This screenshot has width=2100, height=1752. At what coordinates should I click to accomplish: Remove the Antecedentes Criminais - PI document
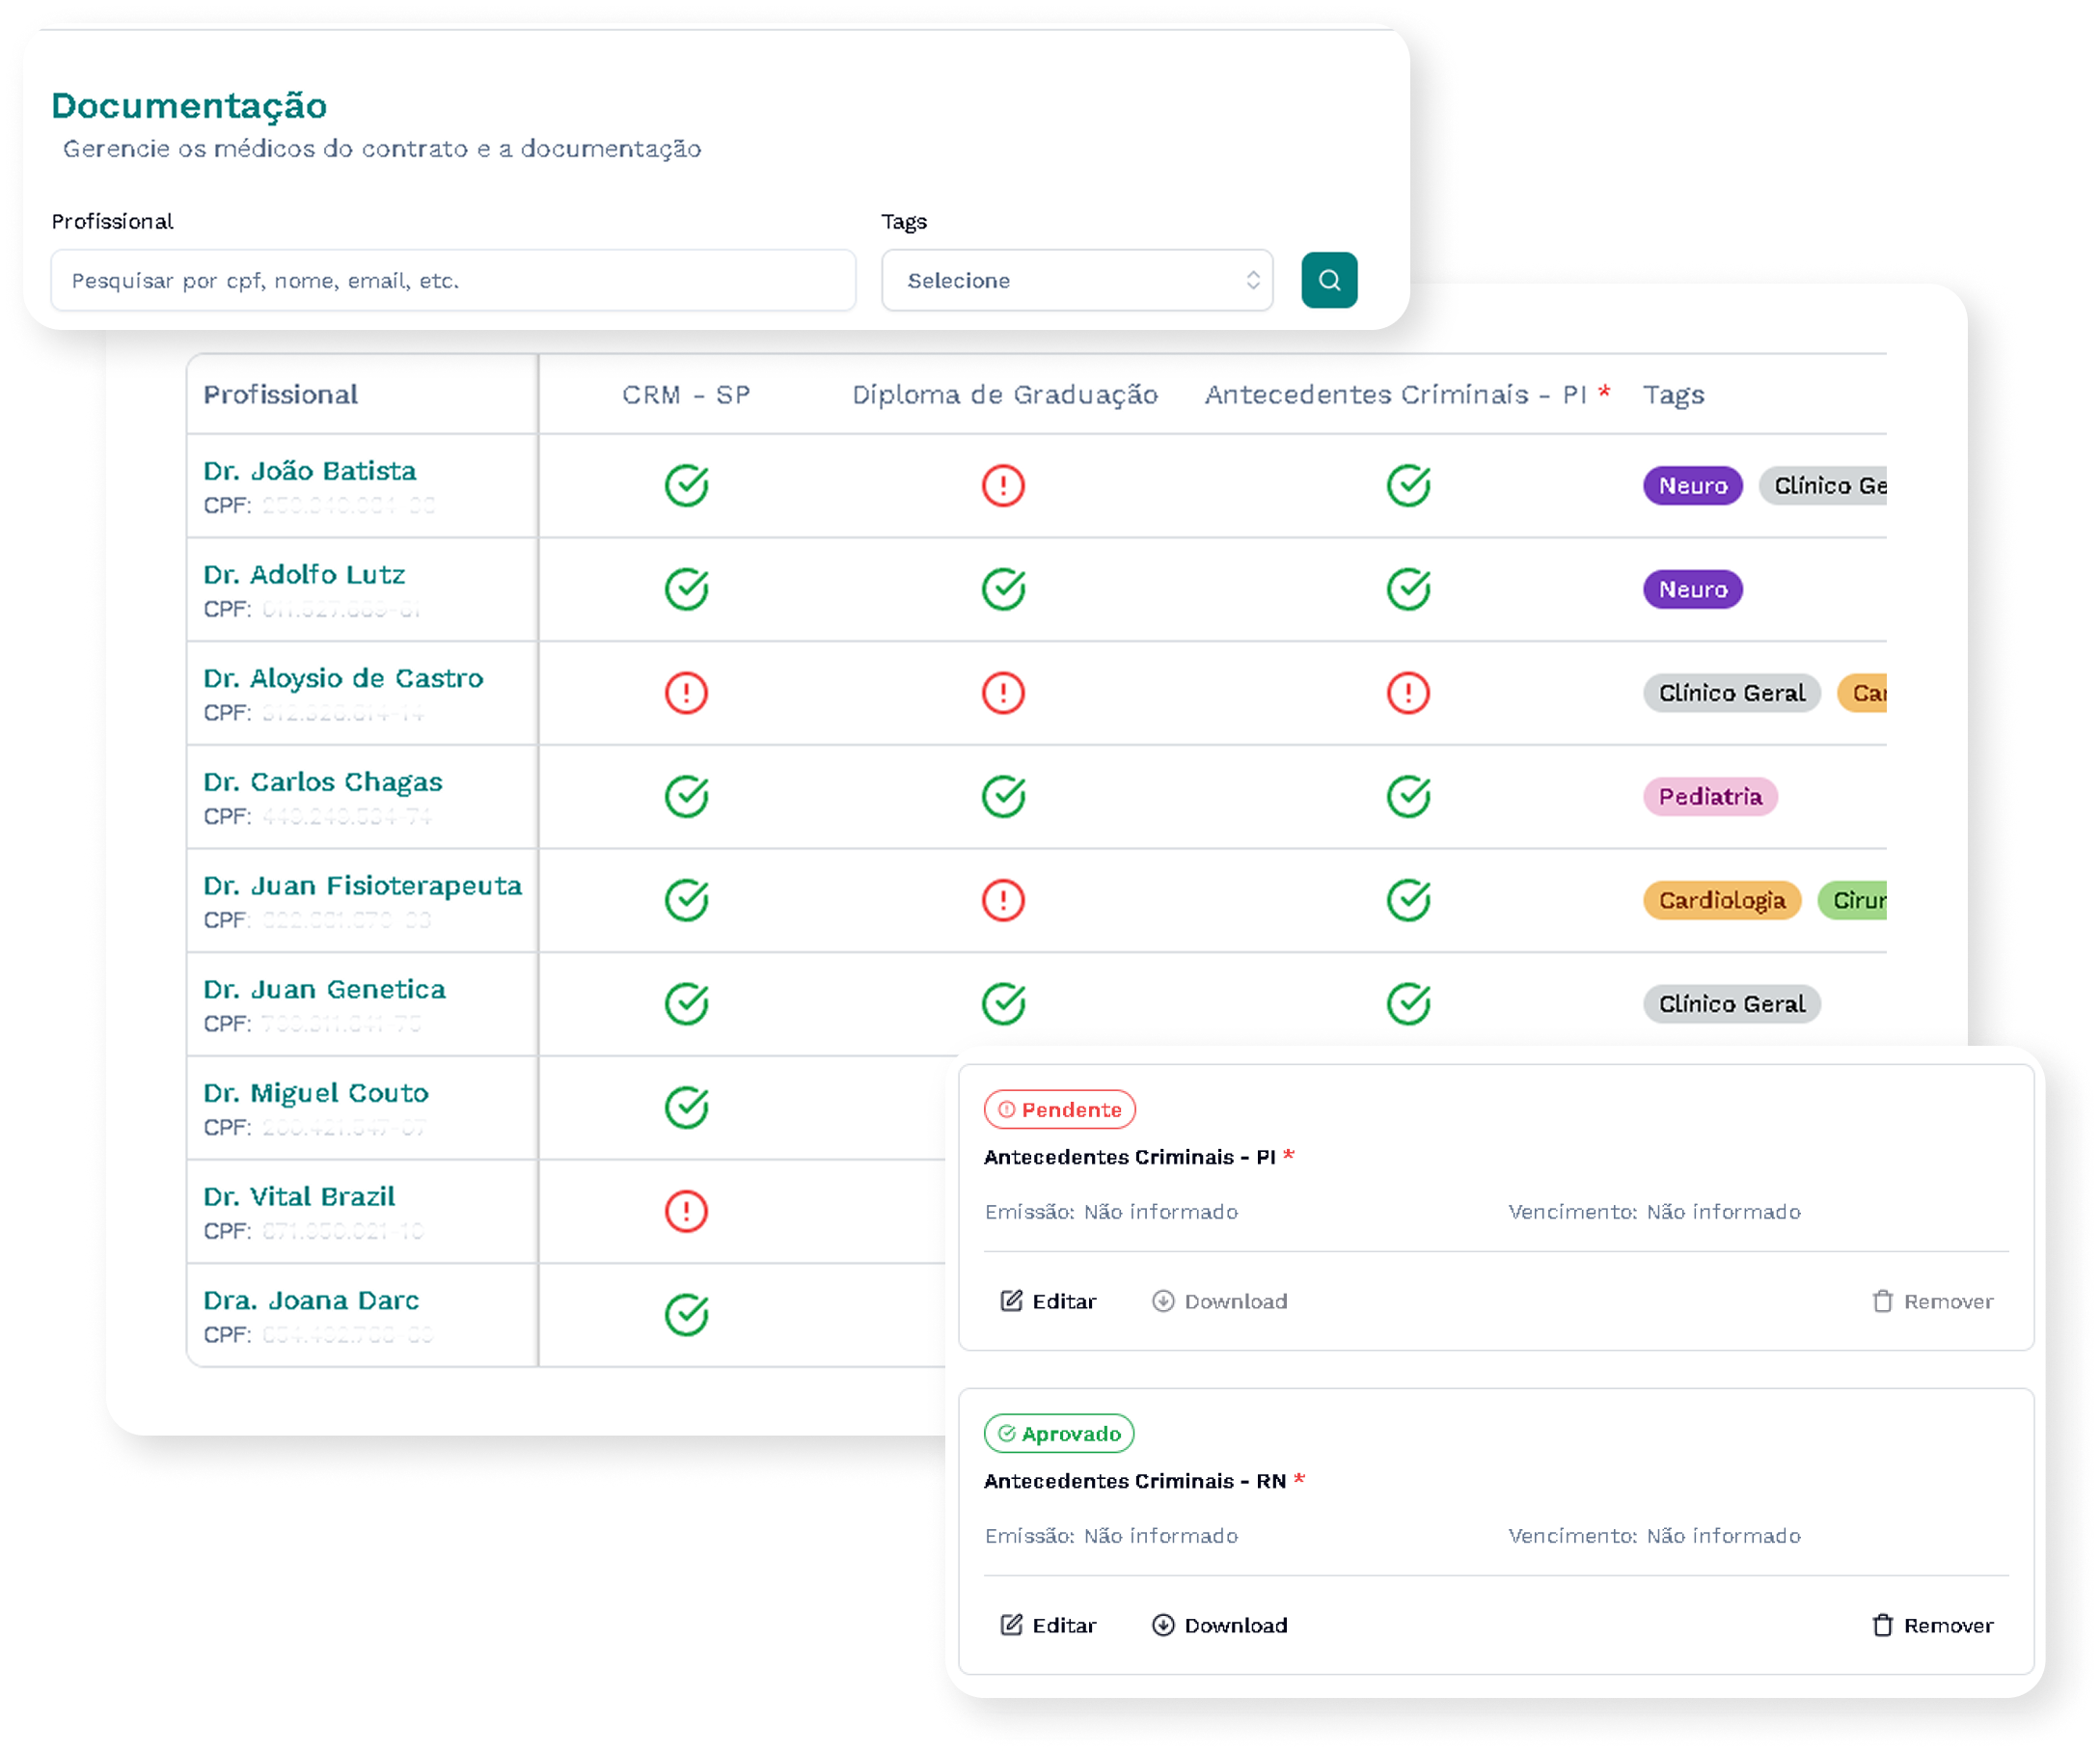point(1931,1301)
